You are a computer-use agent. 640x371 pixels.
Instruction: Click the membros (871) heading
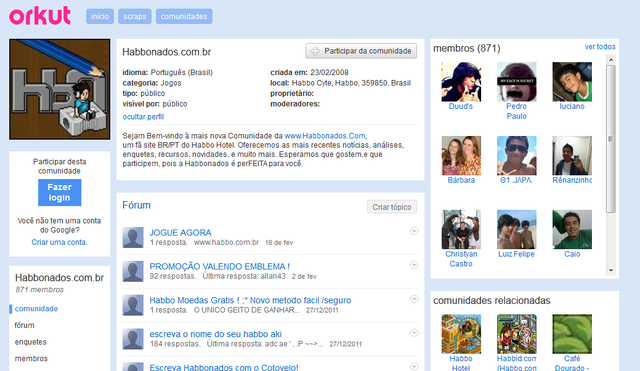click(467, 48)
